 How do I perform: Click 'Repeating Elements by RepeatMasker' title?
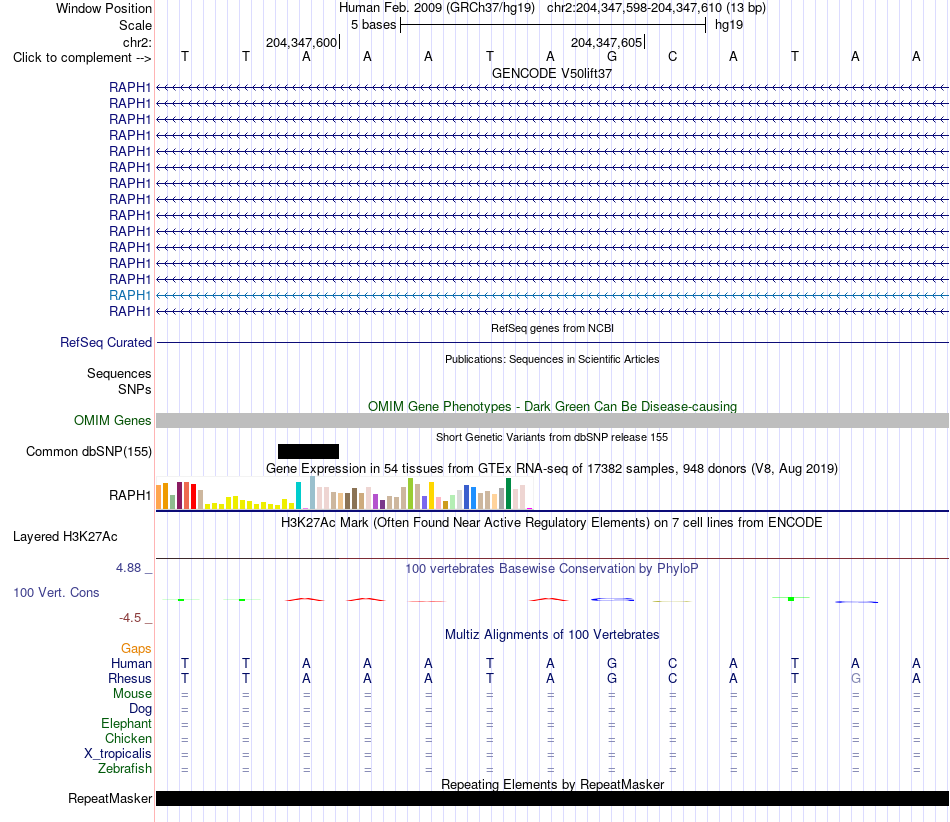pos(552,784)
